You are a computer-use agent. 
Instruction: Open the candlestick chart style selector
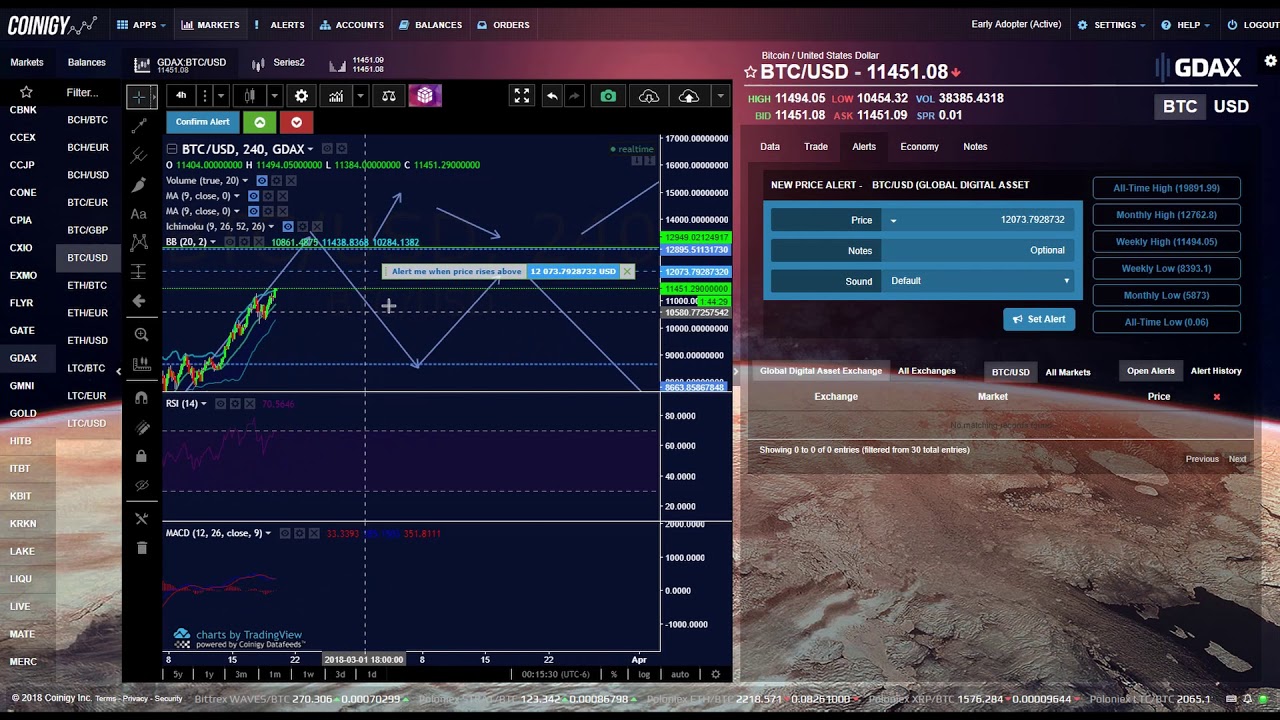250,96
